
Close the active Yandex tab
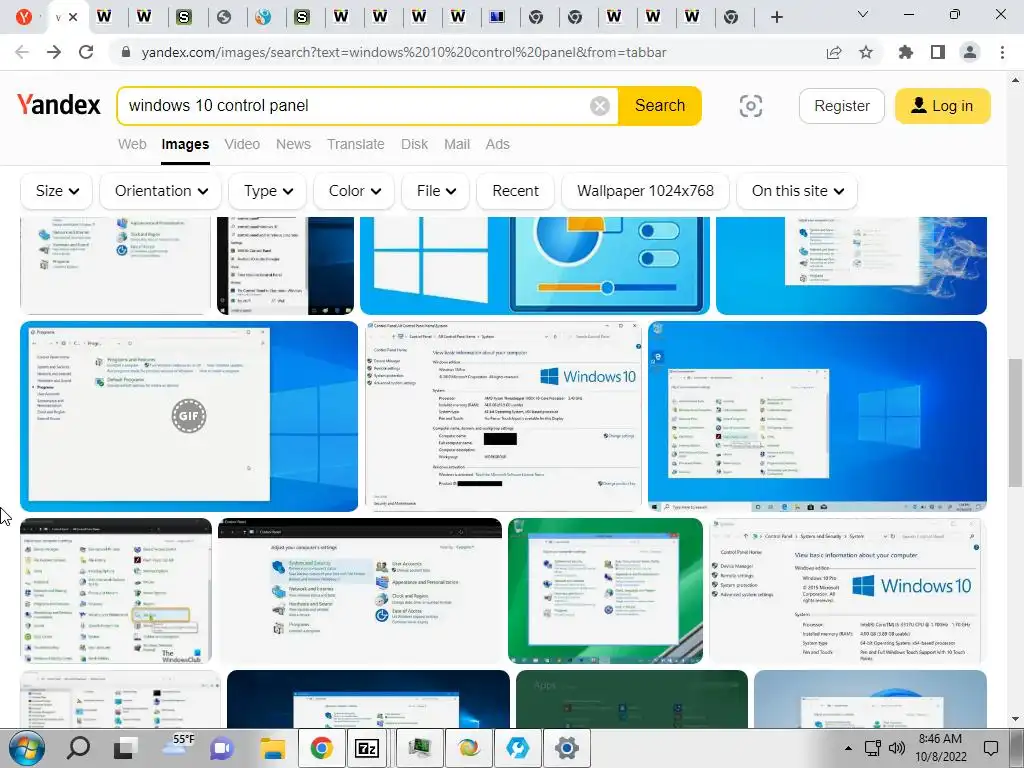73,17
